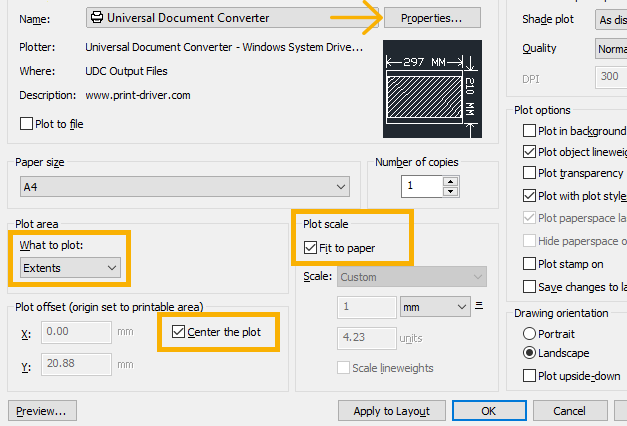The image size is (627, 426).
Task: Enable Plot transparency checkbox
Action: 529,173
